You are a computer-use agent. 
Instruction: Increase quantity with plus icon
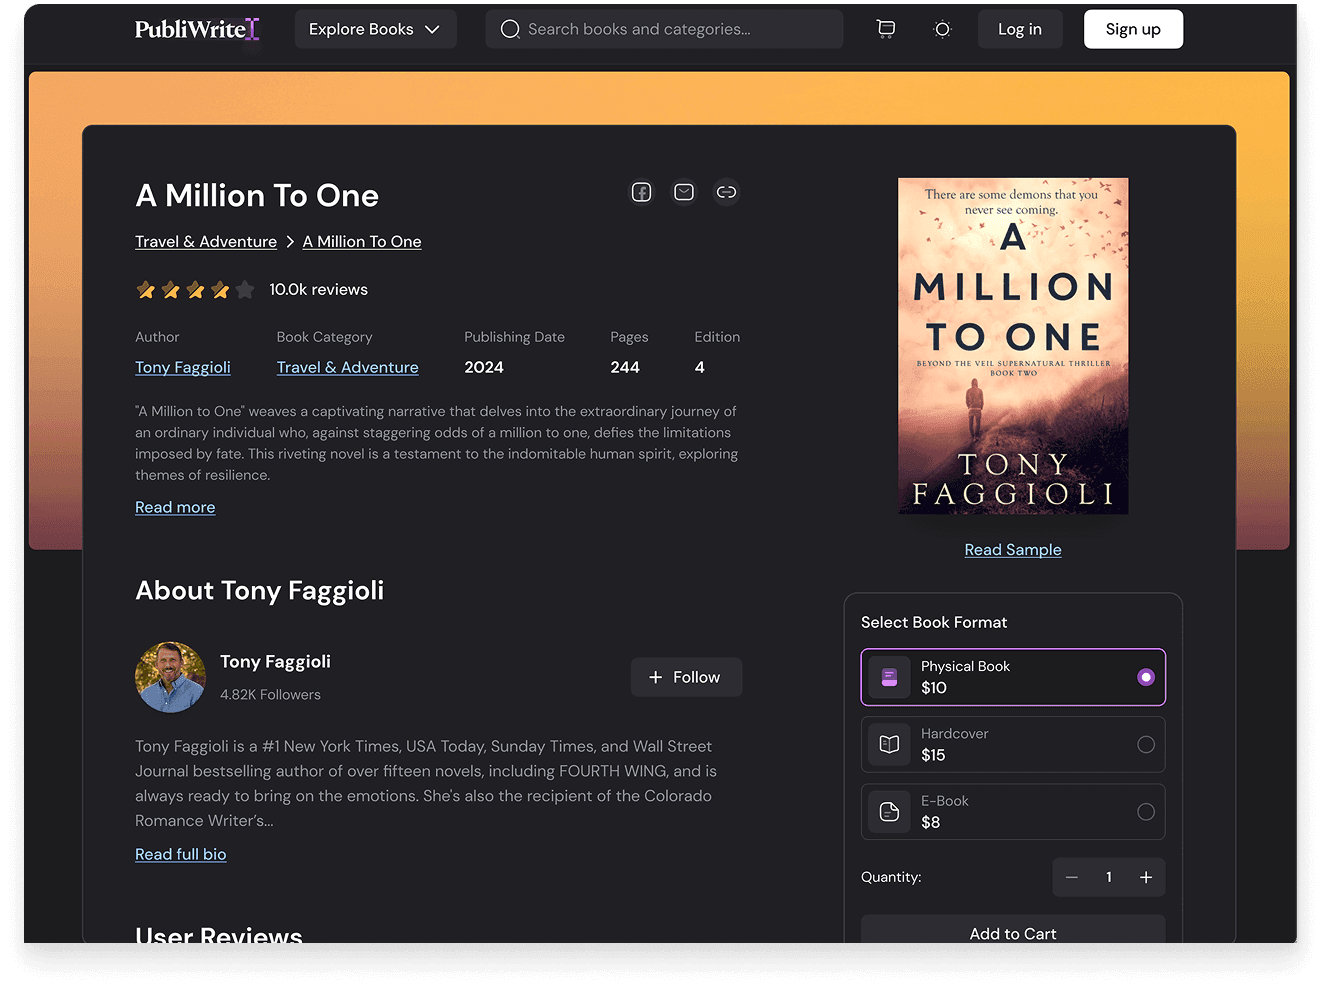tap(1146, 877)
